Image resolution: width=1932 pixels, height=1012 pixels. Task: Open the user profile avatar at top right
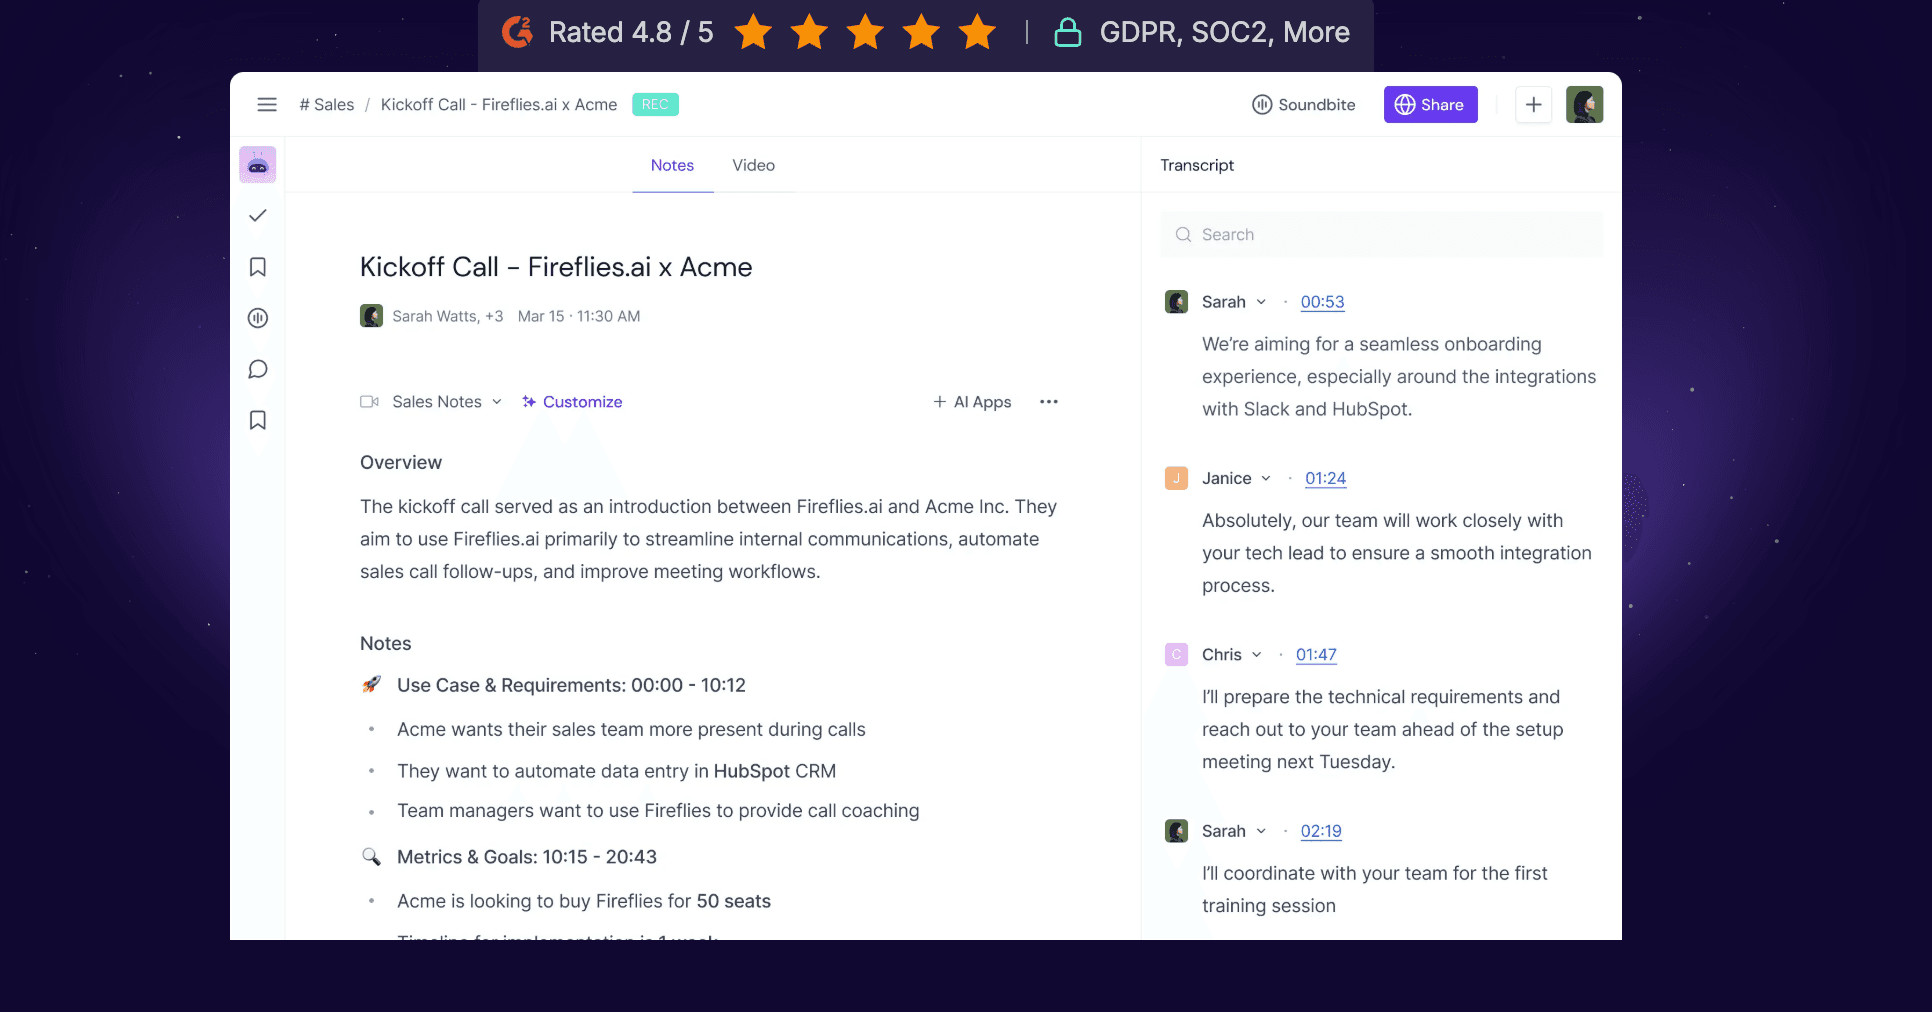(x=1584, y=105)
